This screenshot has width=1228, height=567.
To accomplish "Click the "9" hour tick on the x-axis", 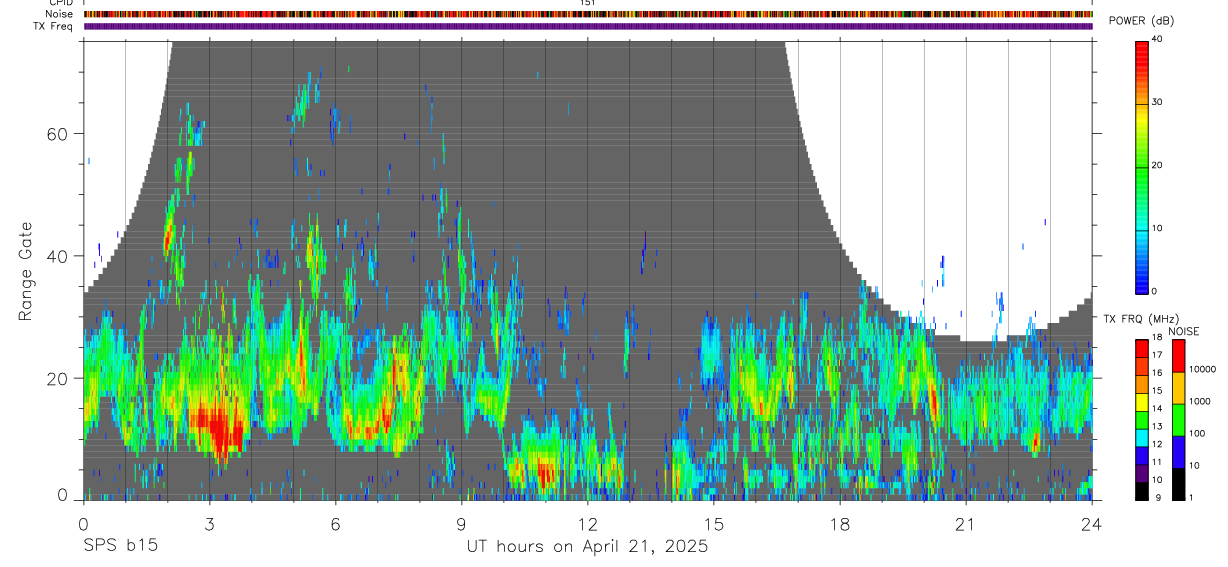I will (x=461, y=523).
